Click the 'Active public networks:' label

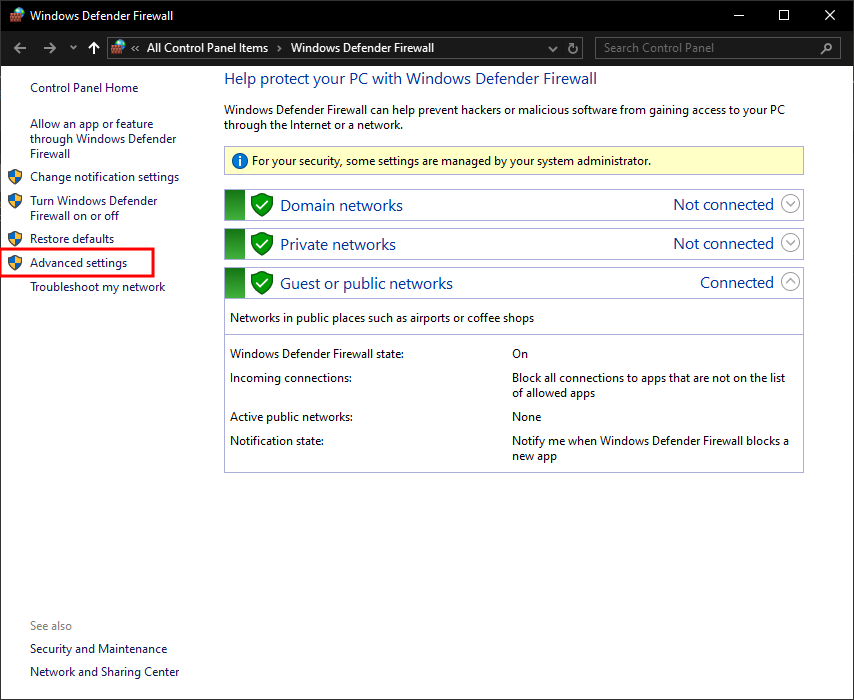point(291,417)
